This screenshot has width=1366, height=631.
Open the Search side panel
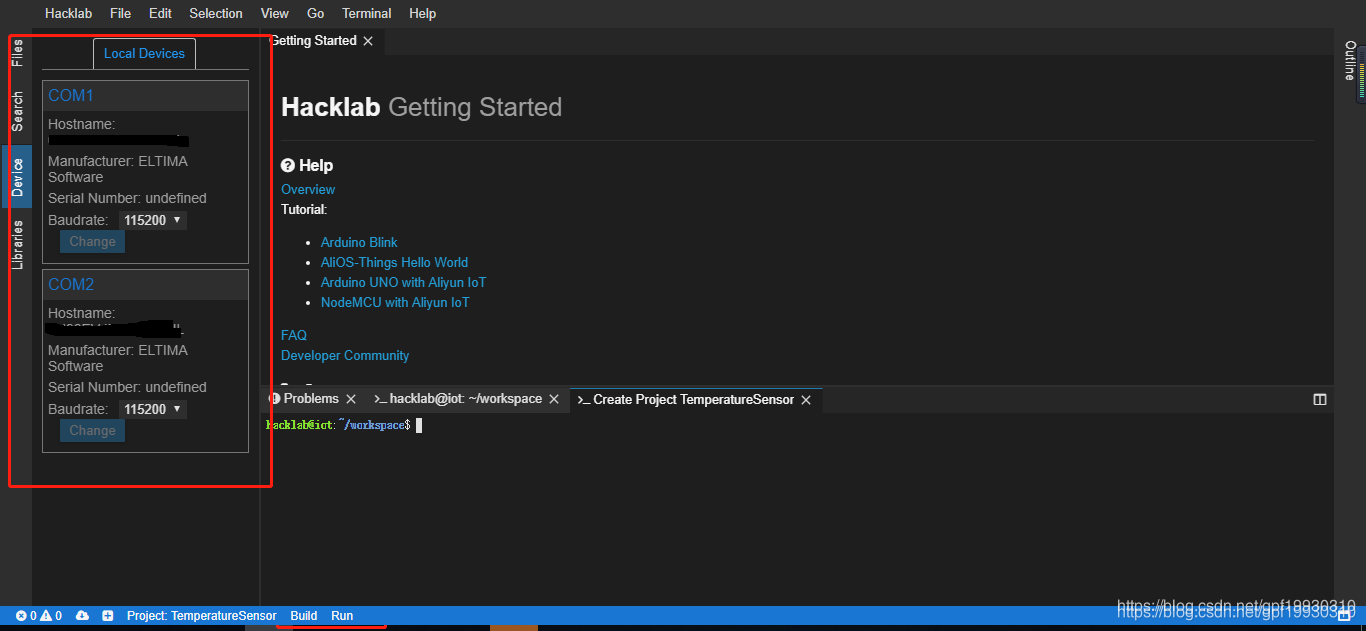(x=17, y=111)
